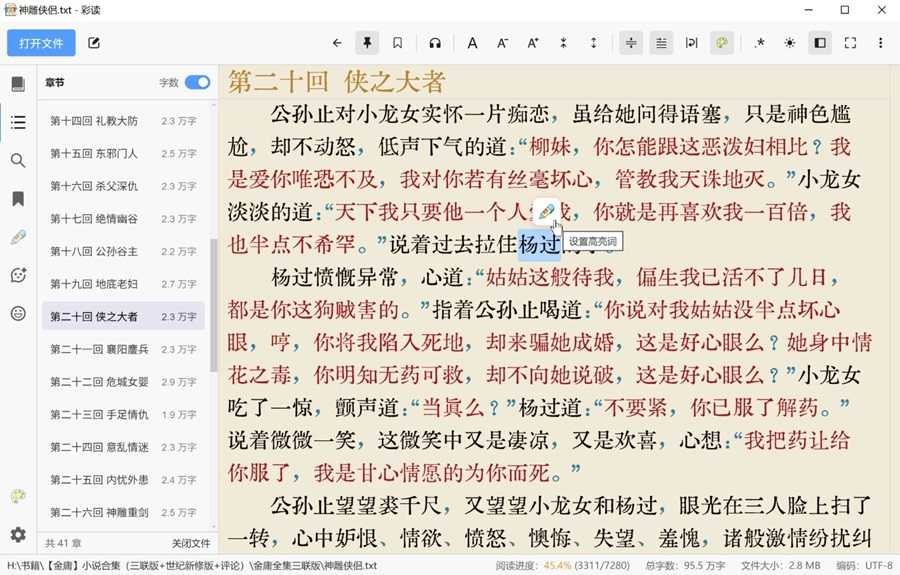Select chapter 第二十四回 意乱情迷
The width and height of the screenshot is (900, 575).
pyautogui.click(x=123, y=447)
